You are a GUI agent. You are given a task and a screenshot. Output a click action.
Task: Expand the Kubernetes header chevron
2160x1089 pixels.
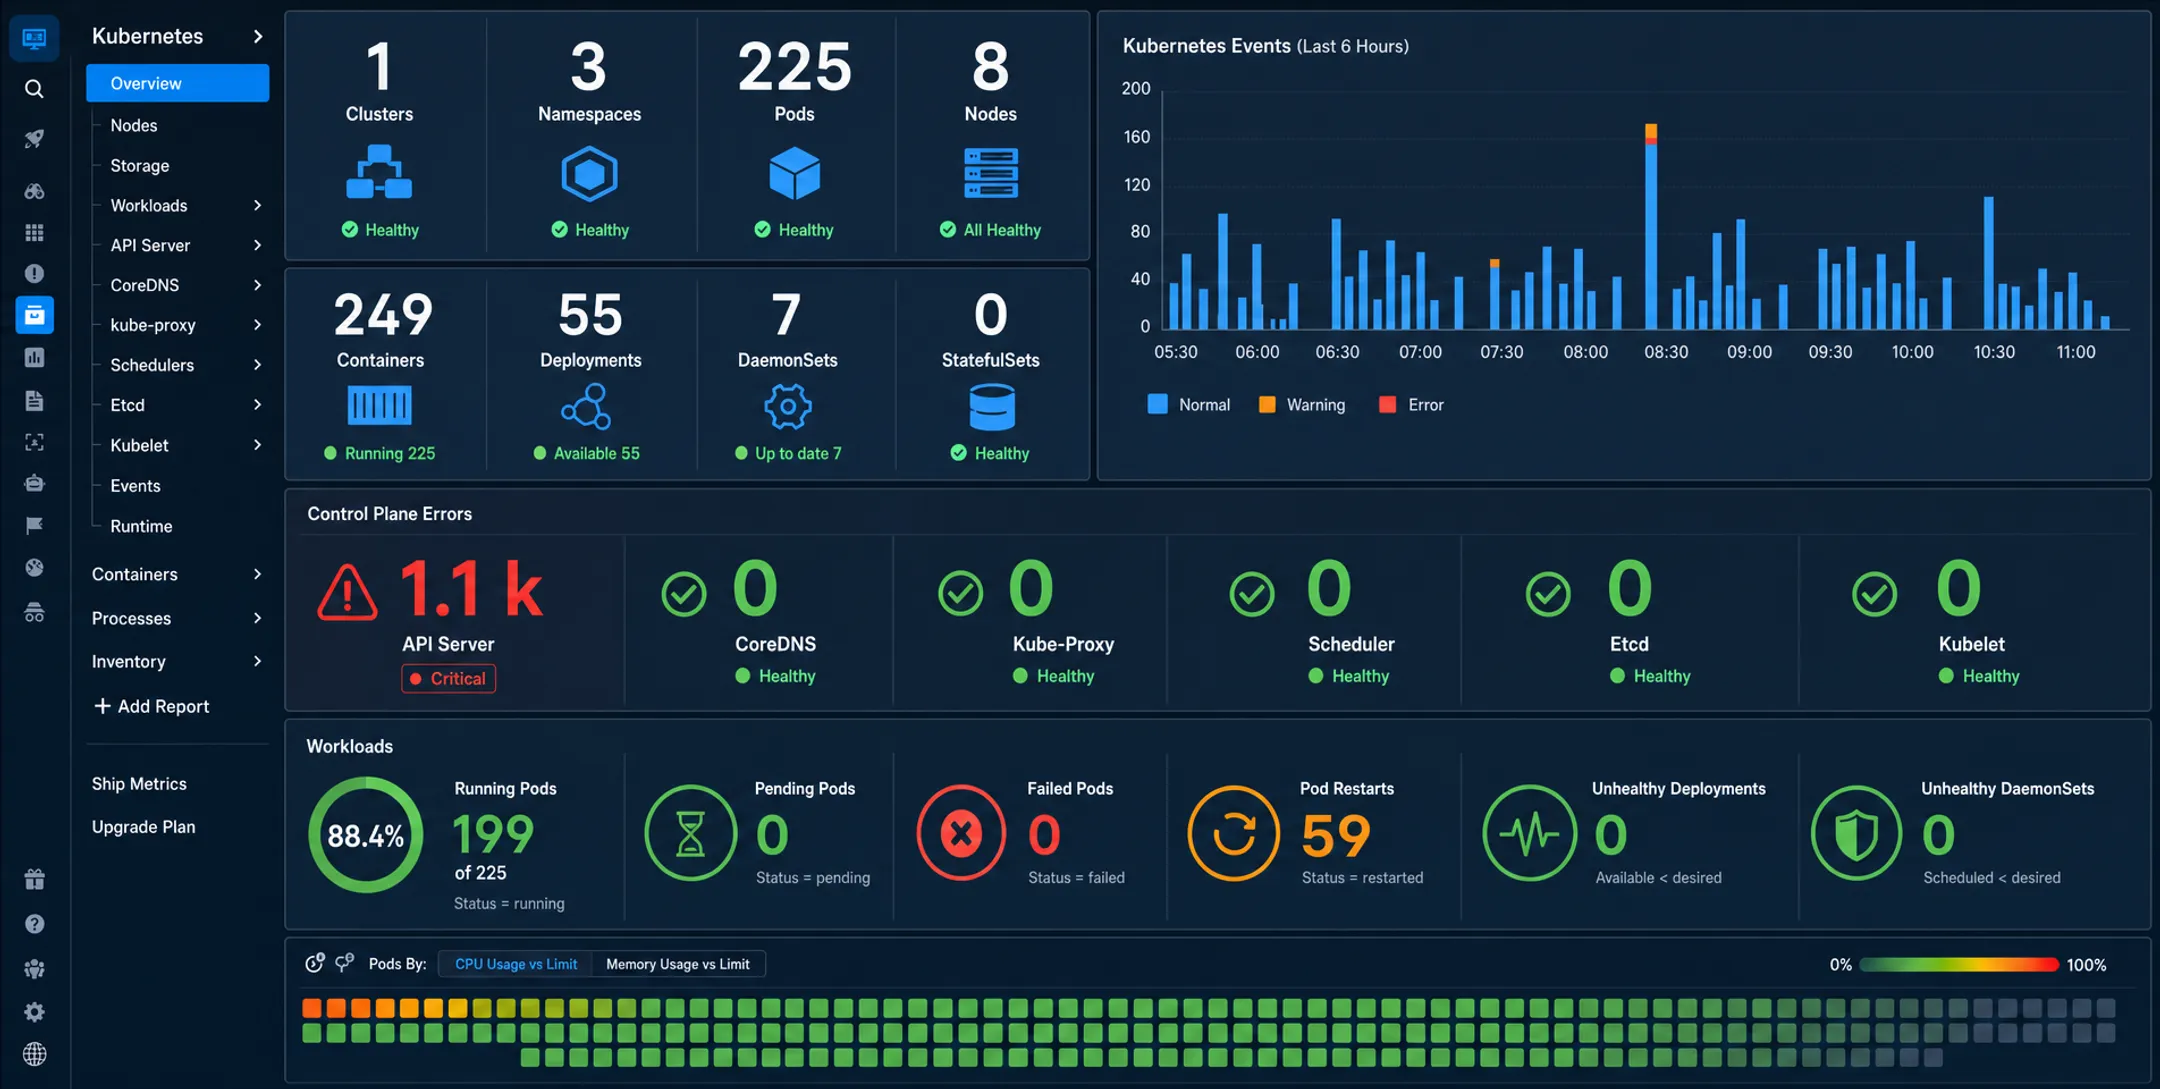[258, 36]
